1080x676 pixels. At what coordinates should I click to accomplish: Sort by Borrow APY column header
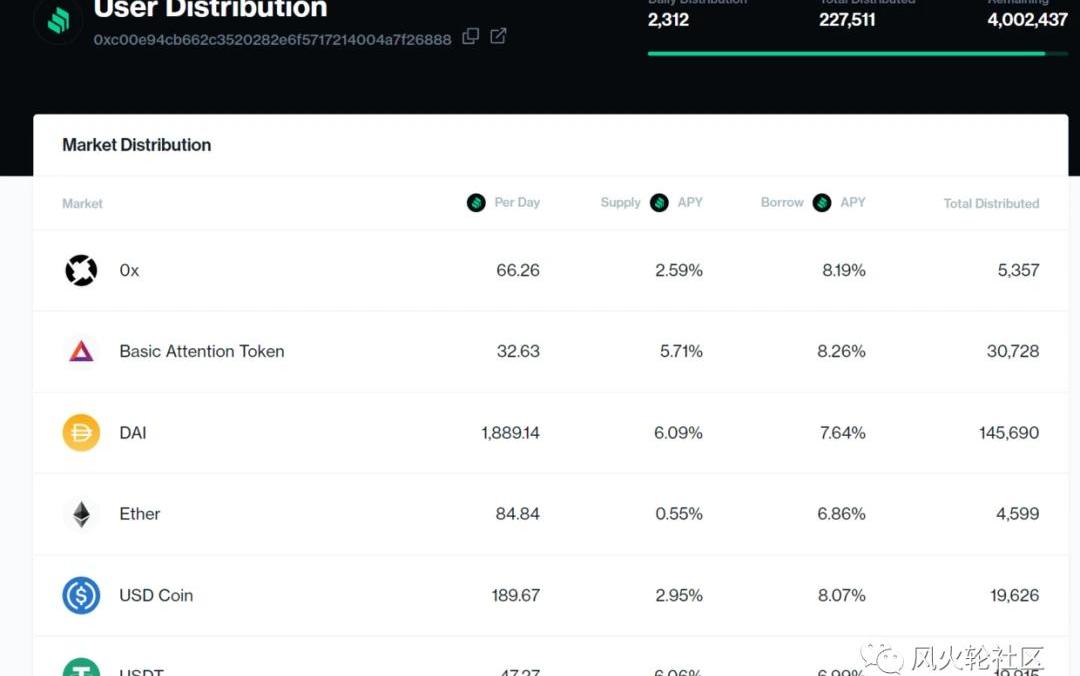(x=812, y=203)
